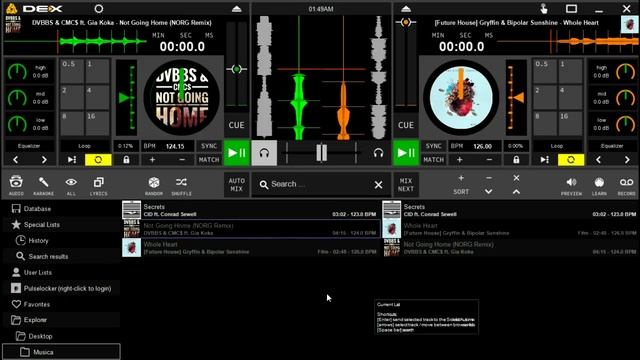
Task: Select the Musica folder
Action: pos(61,352)
